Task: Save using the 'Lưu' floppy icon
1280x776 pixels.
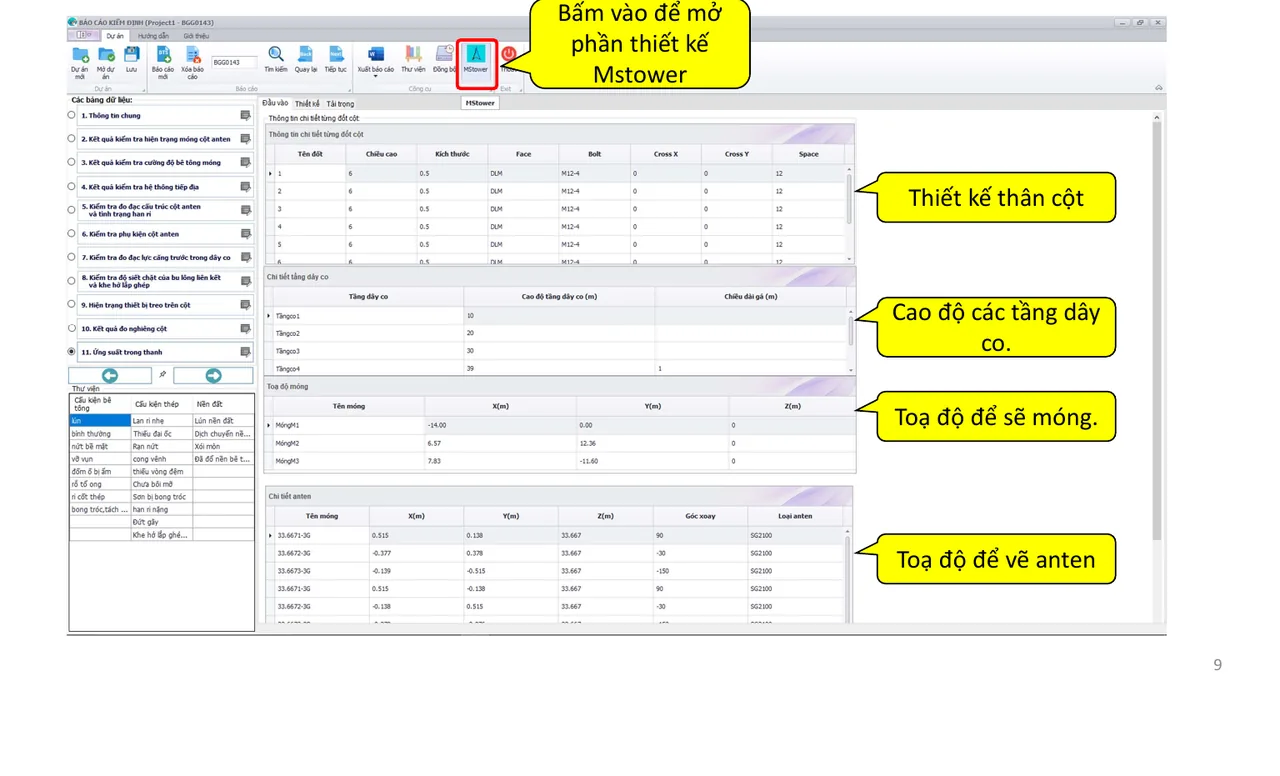Action: coord(131,54)
